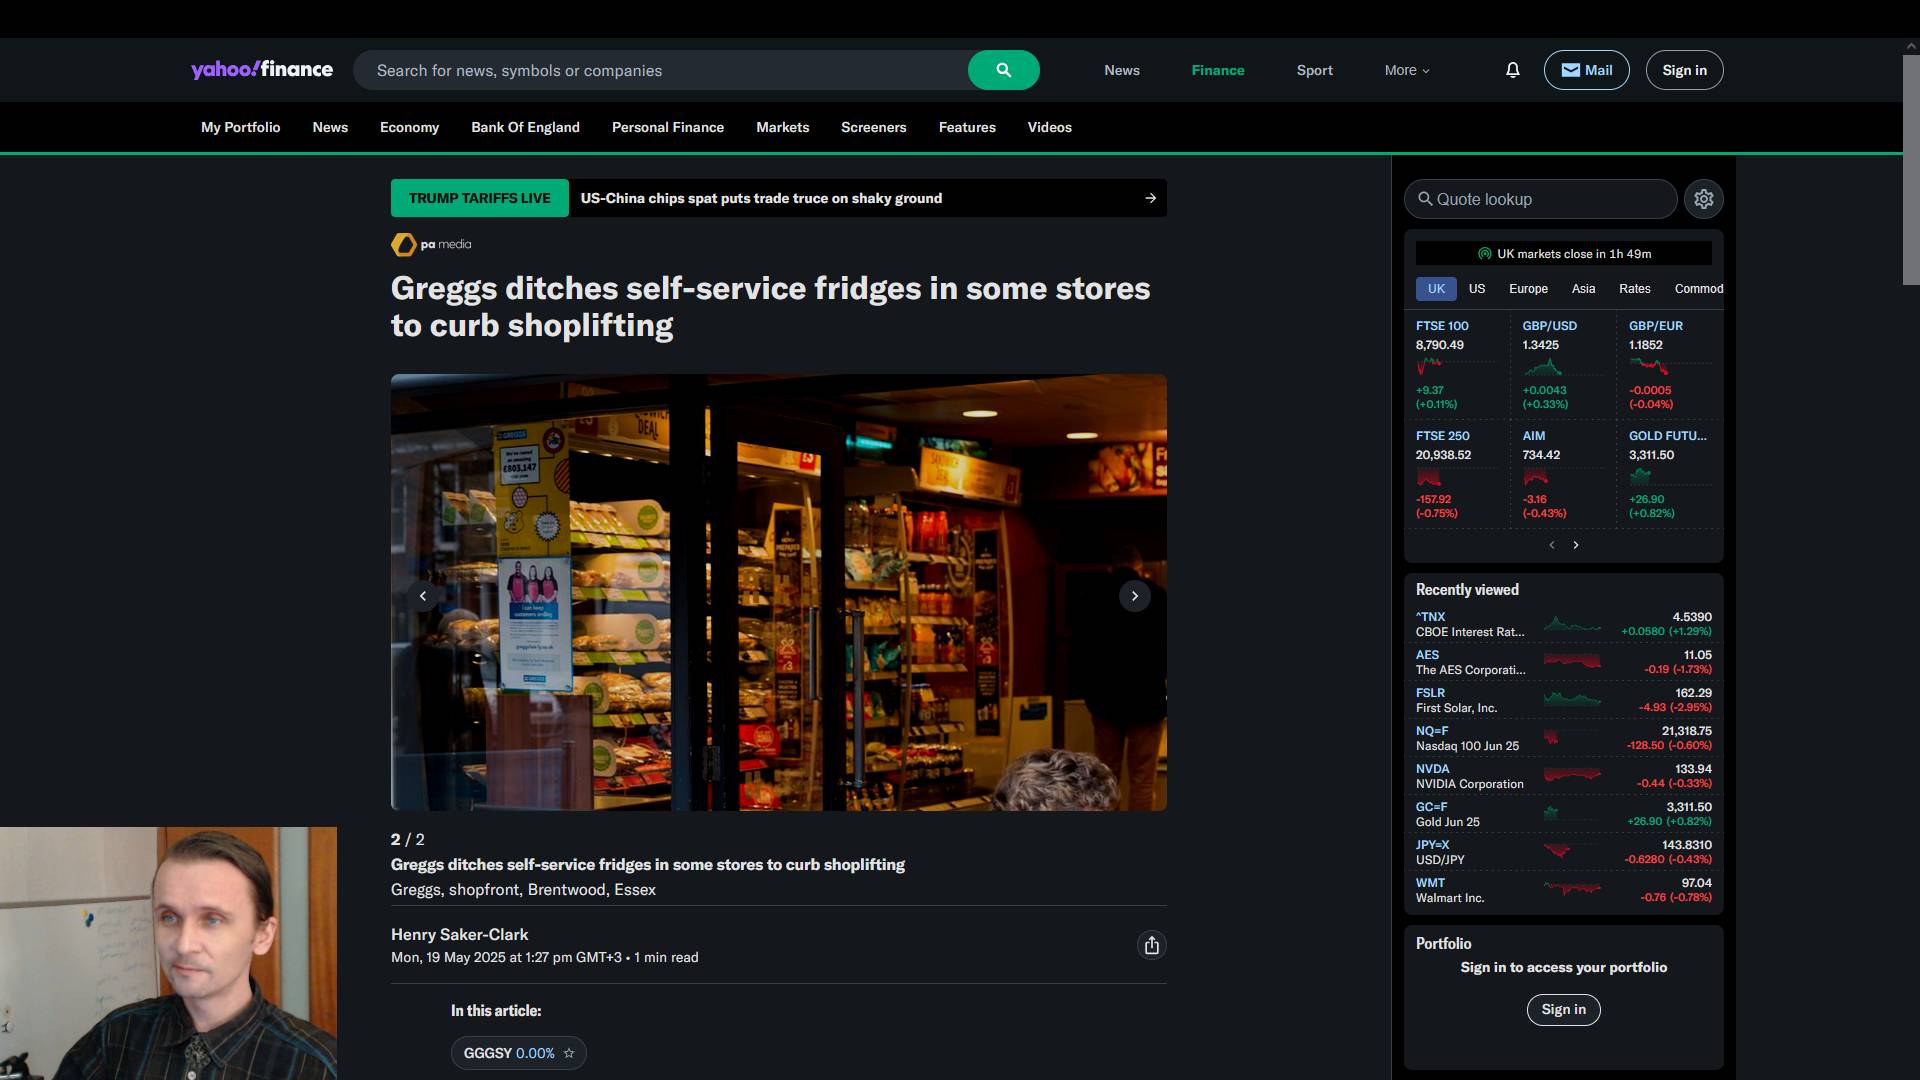1920x1080 pixels.
Task: Open the notifications bell
Action: click(1512, 70)
